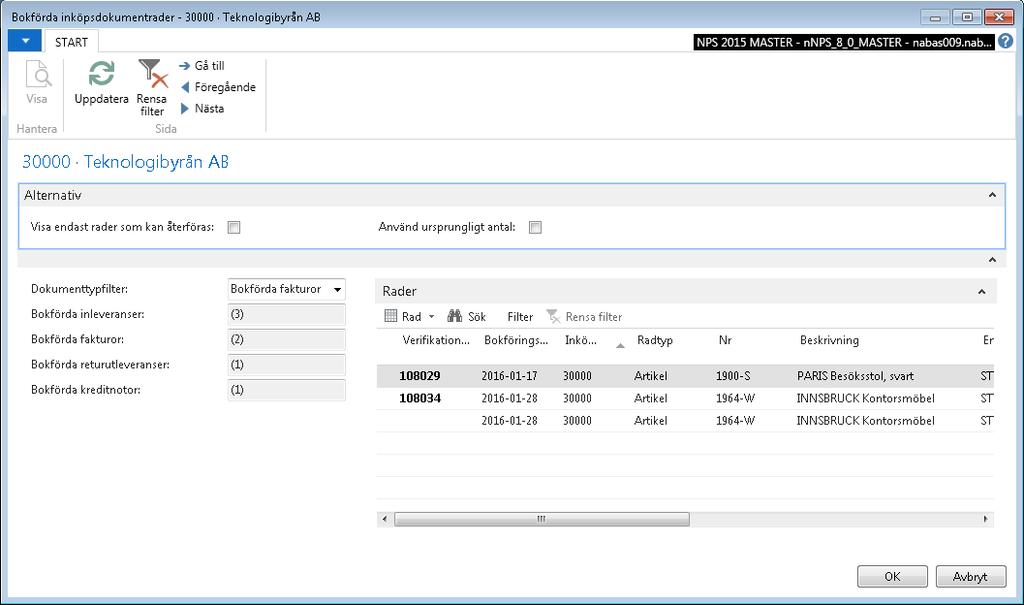Sort by Verifikation column header
The width and height of the screenshot is (1024, 605).
click(436, 340)
